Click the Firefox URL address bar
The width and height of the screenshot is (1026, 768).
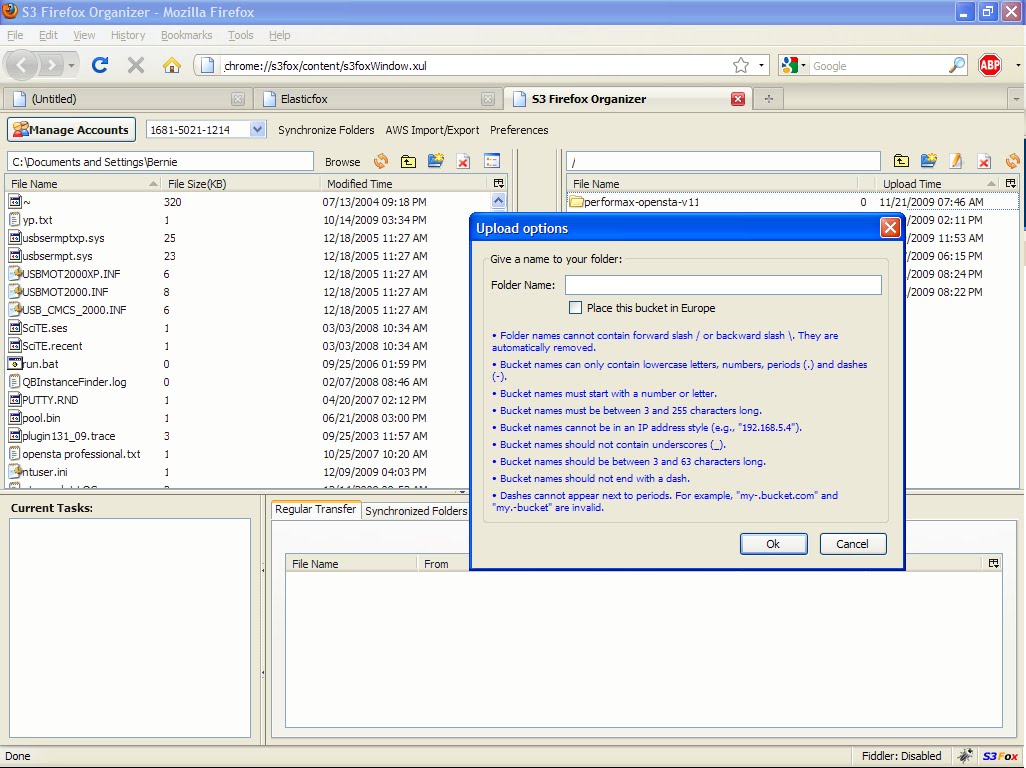point(481,65)
